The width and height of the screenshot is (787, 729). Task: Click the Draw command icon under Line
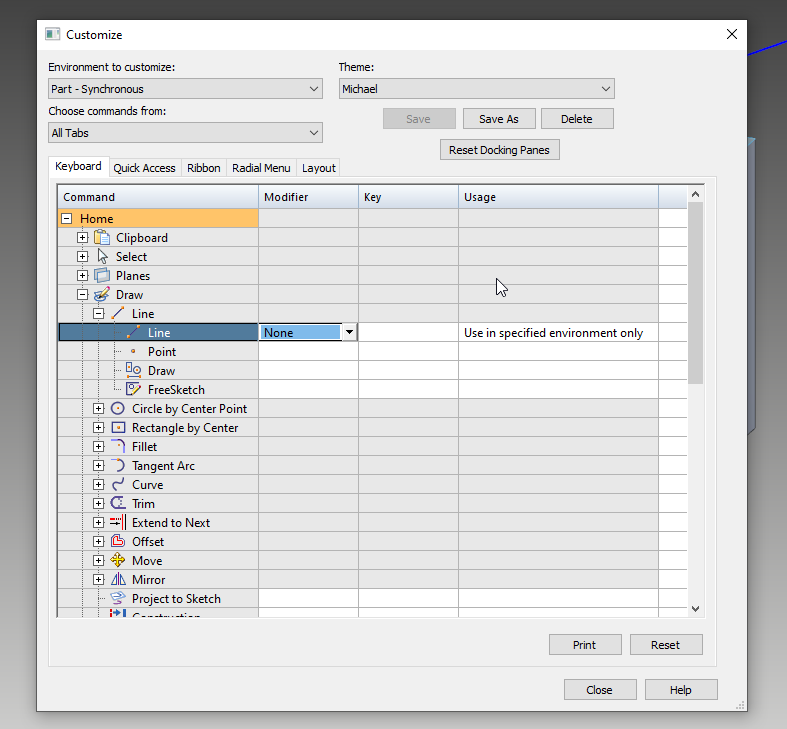[134, 371]
